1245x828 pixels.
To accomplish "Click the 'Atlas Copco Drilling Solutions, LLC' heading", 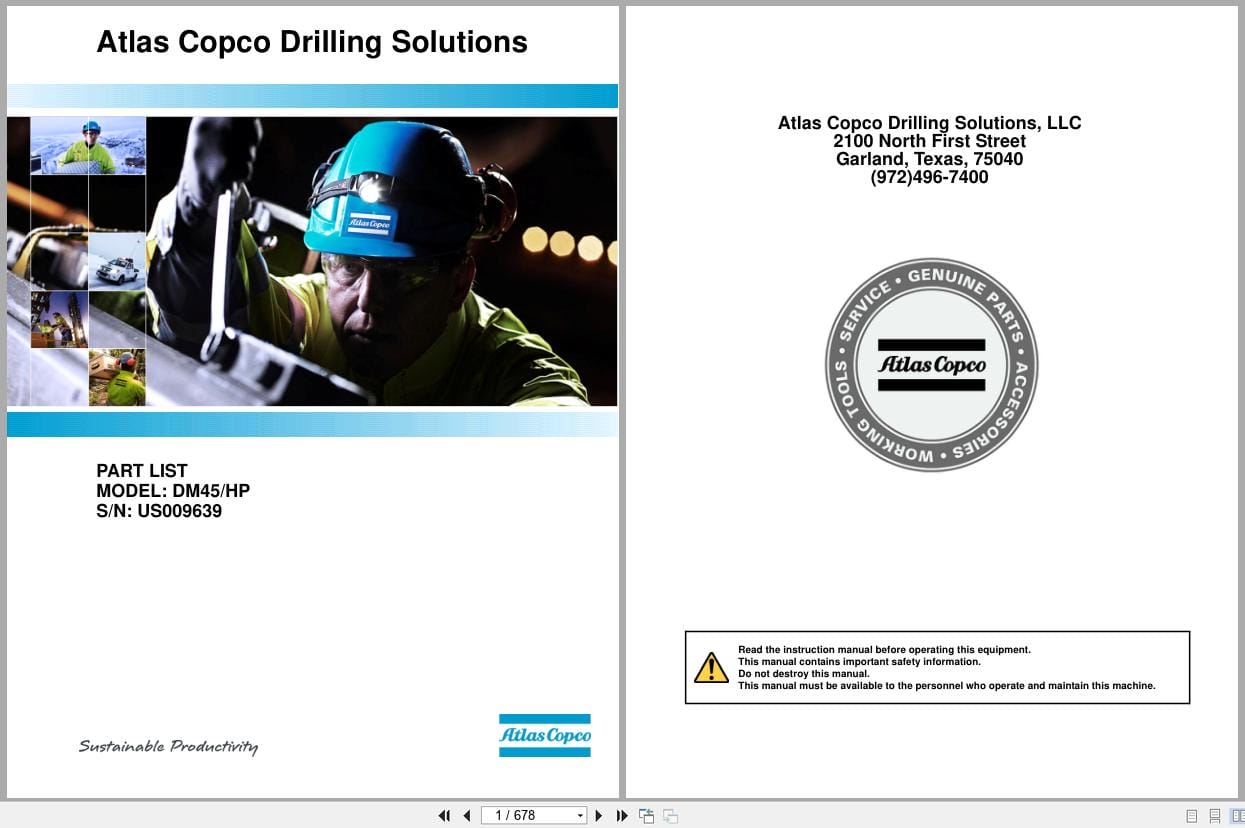I will (x=930, y=123).
